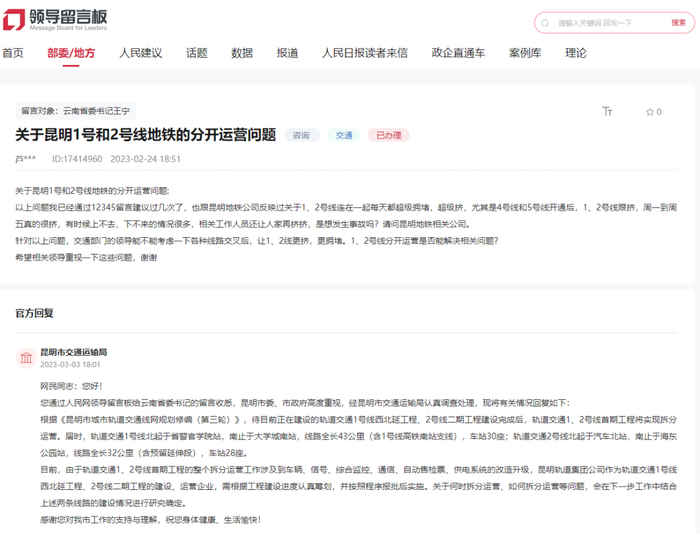Open the 领导留言板 logo homepage
The width and height of the screenshot is (700, 534).
pos(55,20)
